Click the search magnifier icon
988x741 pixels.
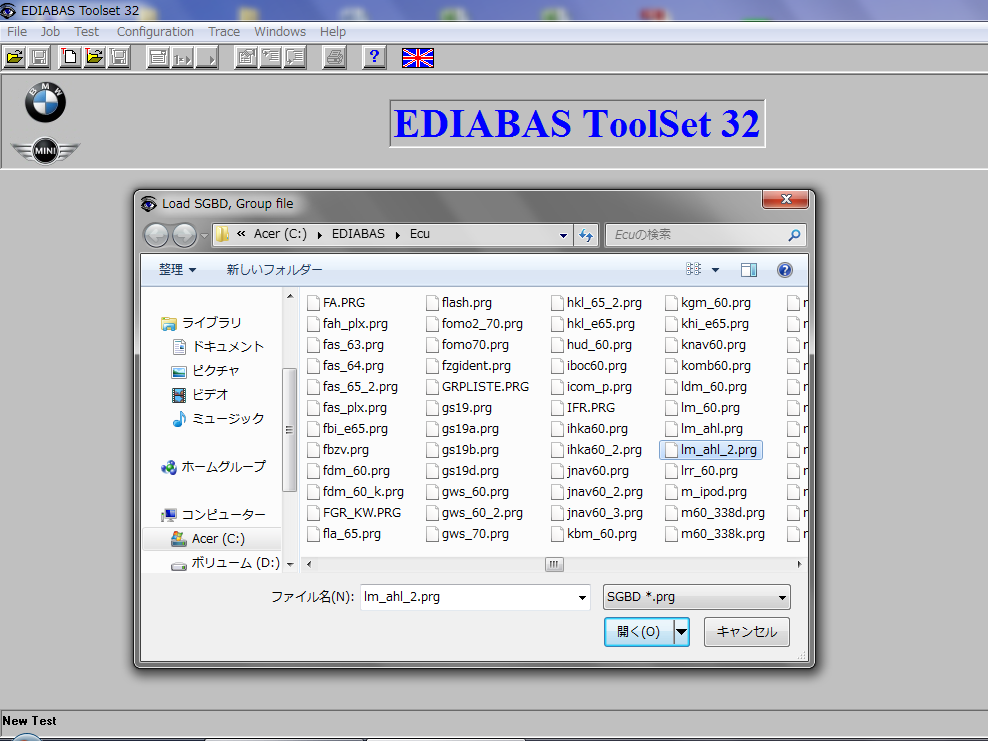[x=794, y=235]
